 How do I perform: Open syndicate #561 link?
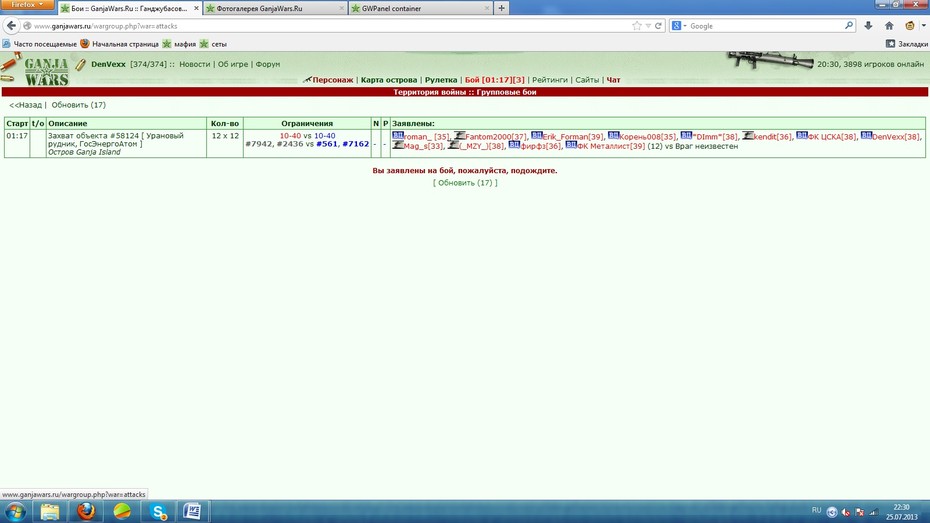pyautogui.click(x=327, y=144)
